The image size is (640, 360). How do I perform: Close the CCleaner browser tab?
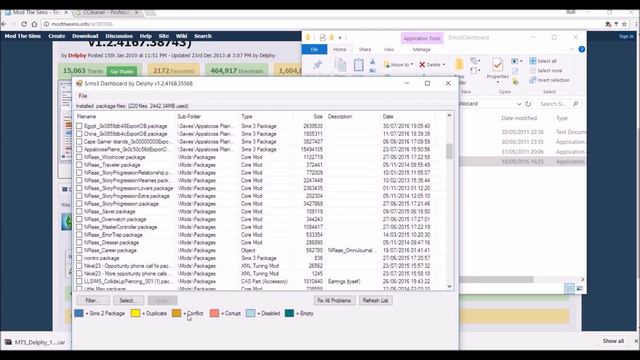click(136, 13)
